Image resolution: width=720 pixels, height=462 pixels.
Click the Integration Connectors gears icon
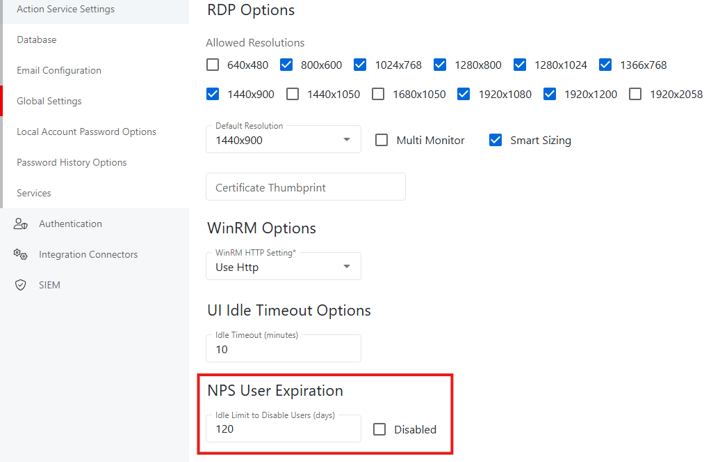(20, 255)
